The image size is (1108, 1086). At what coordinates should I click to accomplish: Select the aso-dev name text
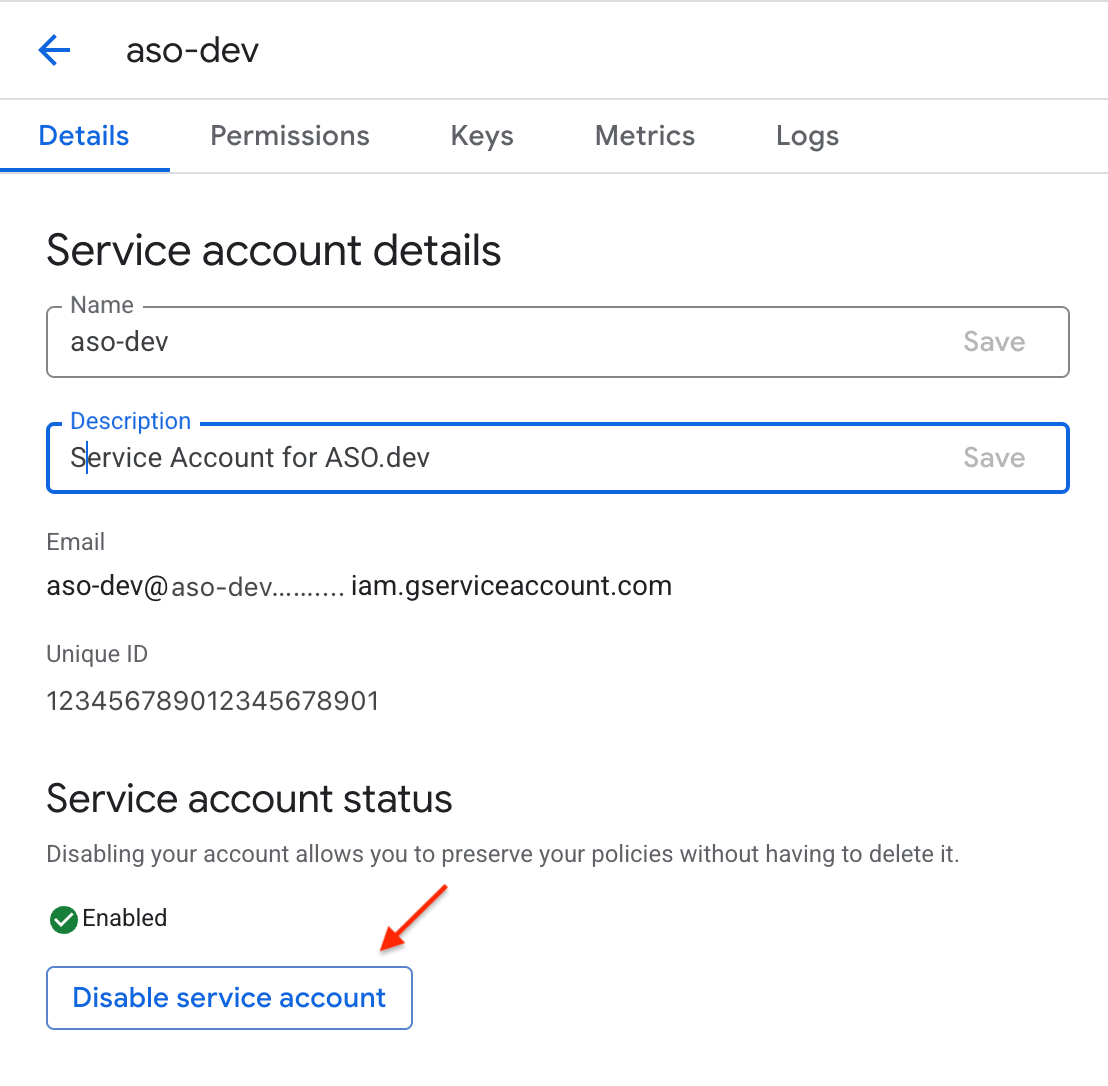[x=119, y=341]
